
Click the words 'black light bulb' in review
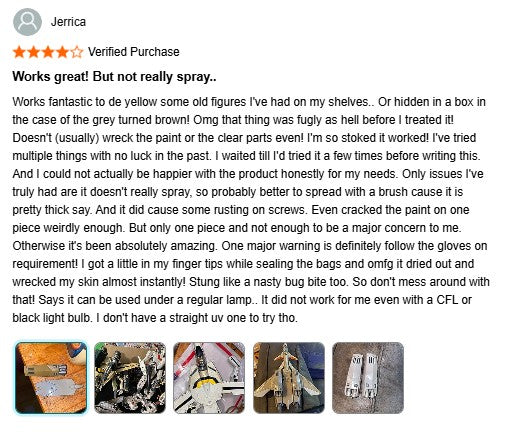click(x=51, y=318)
